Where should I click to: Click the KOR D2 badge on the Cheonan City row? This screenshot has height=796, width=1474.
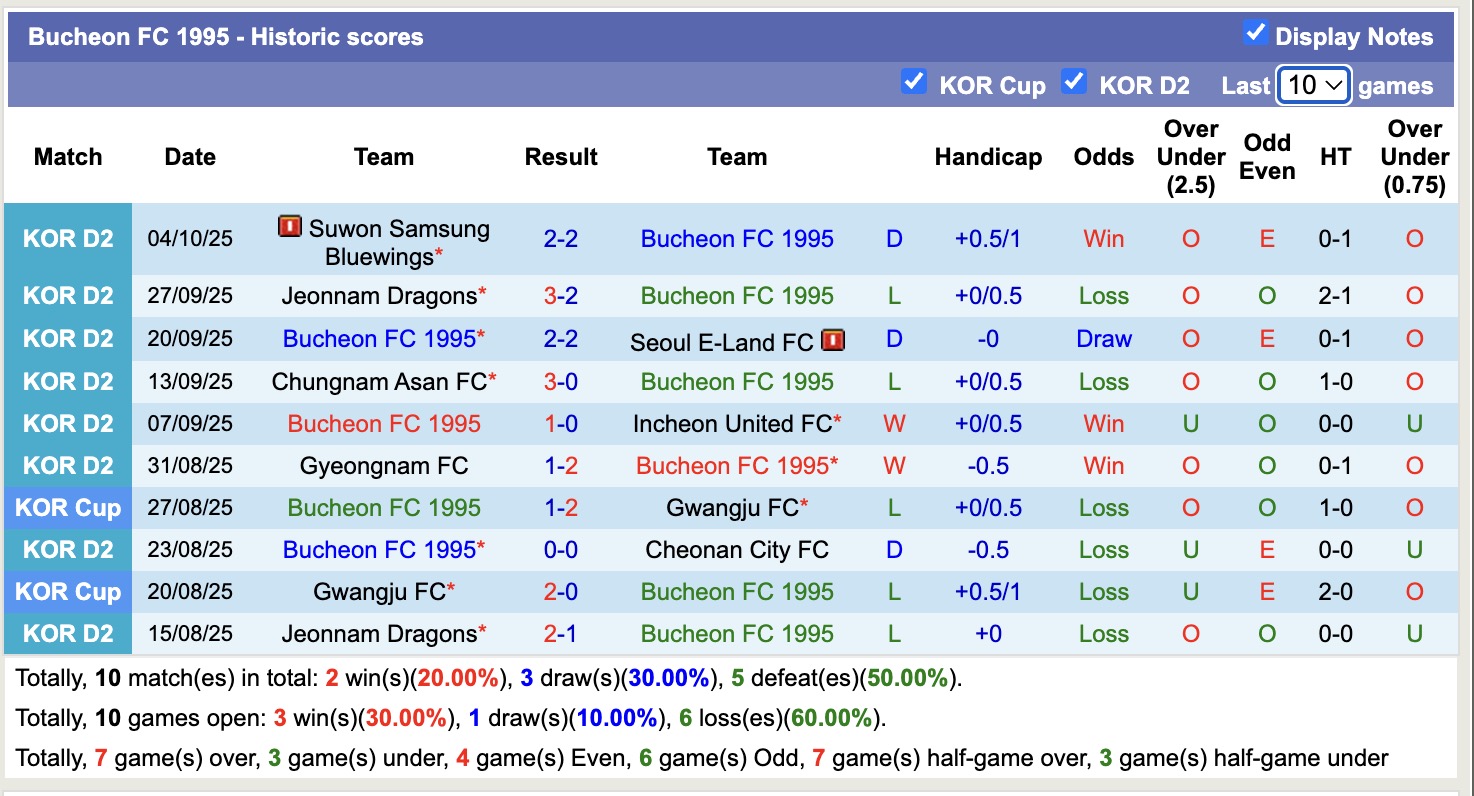tap(67, 549)
